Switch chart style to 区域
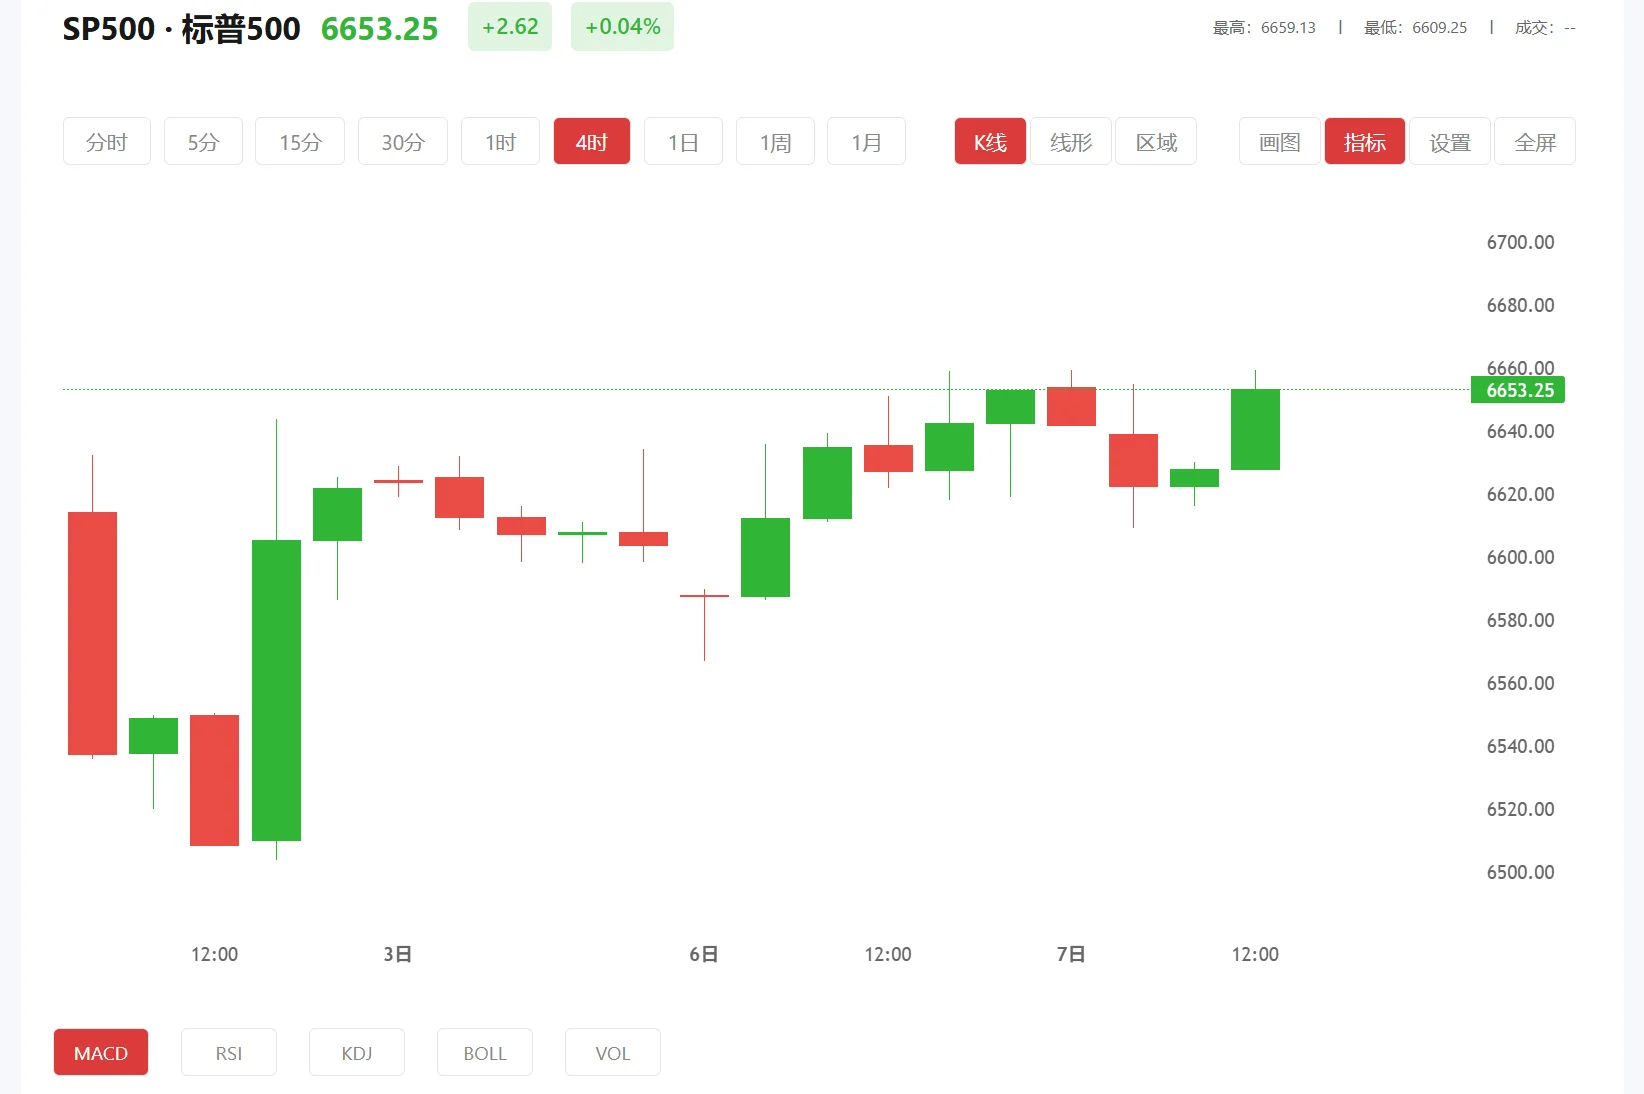Screen dimensions: 1644x1094 pos(1156,142)
